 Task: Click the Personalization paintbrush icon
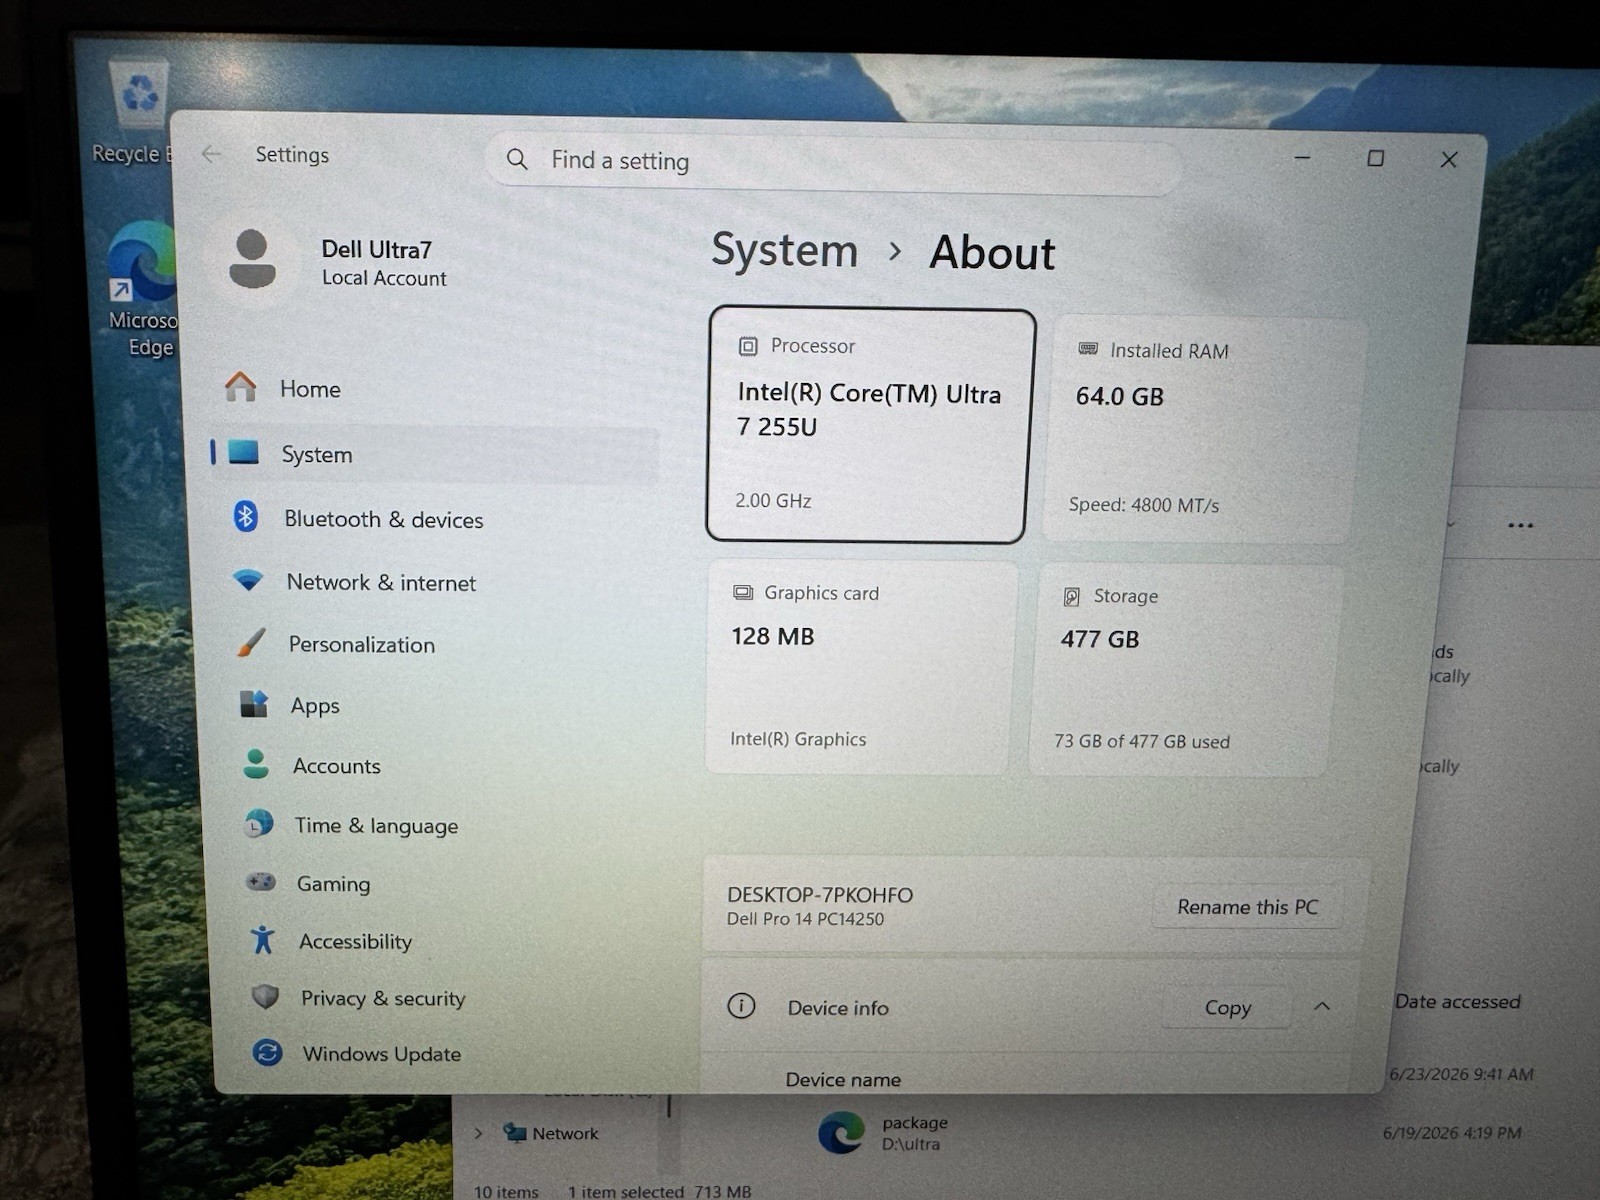tap(251, 642)
